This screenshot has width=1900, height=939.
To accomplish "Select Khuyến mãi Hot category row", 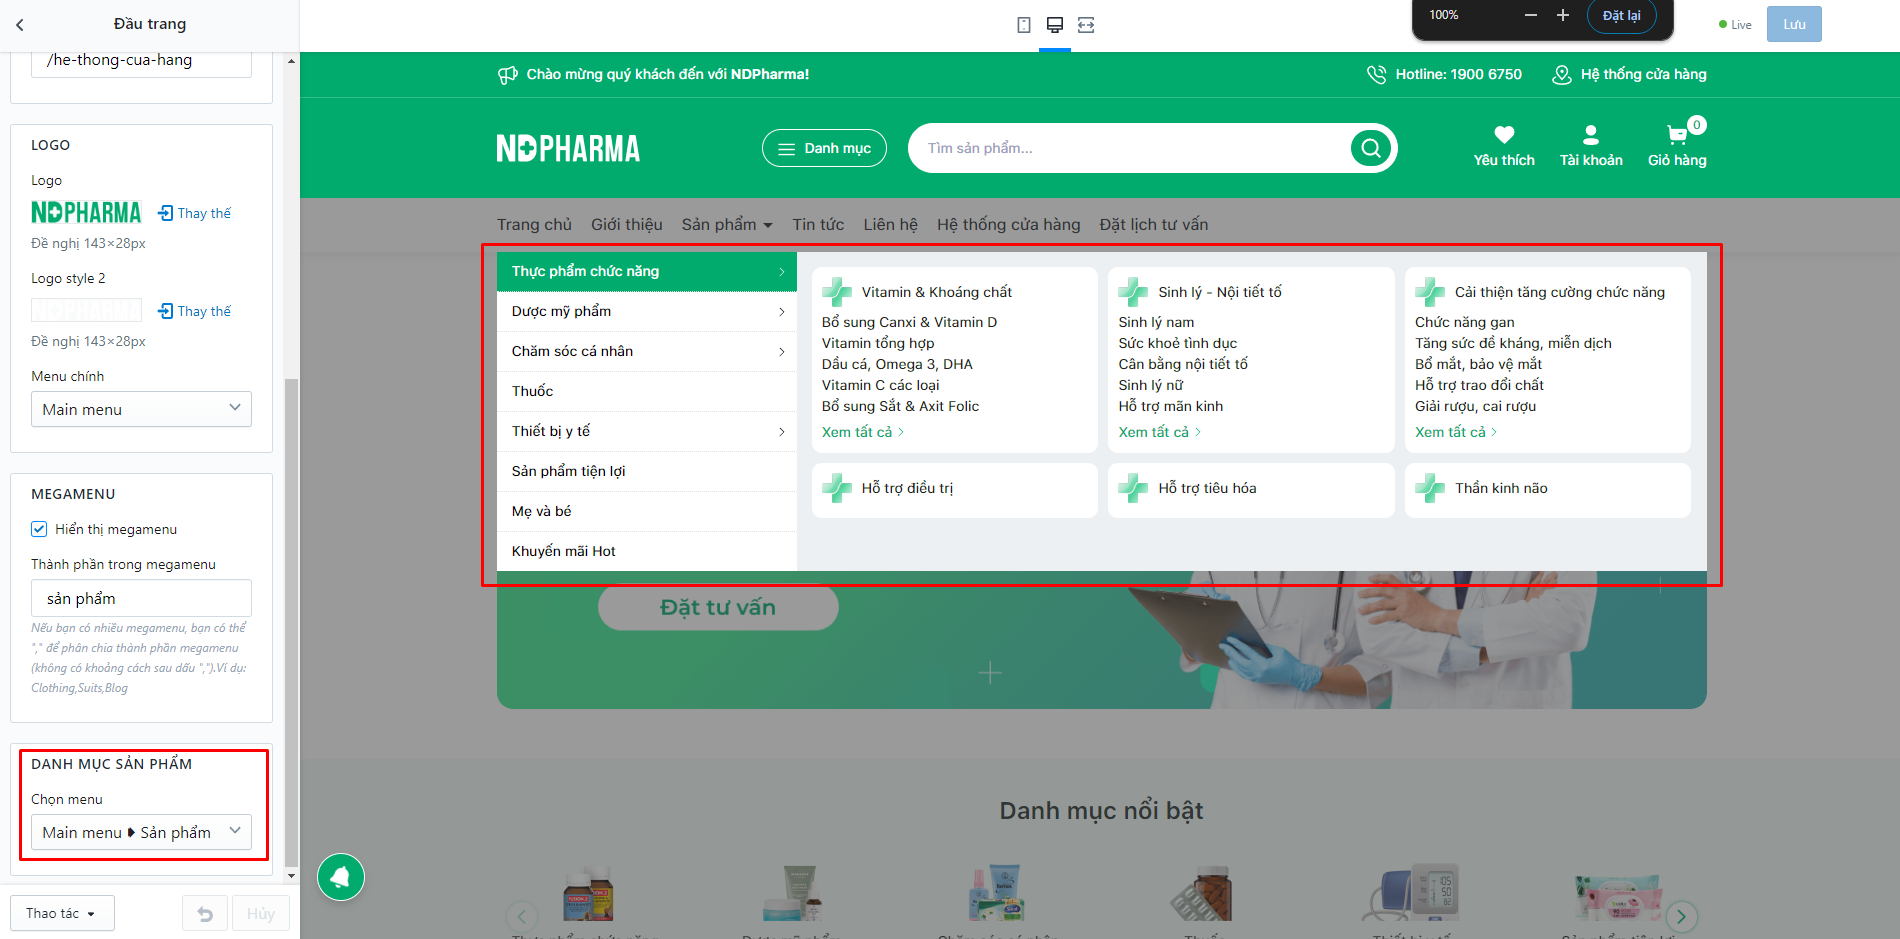I will tap(647, 552).
